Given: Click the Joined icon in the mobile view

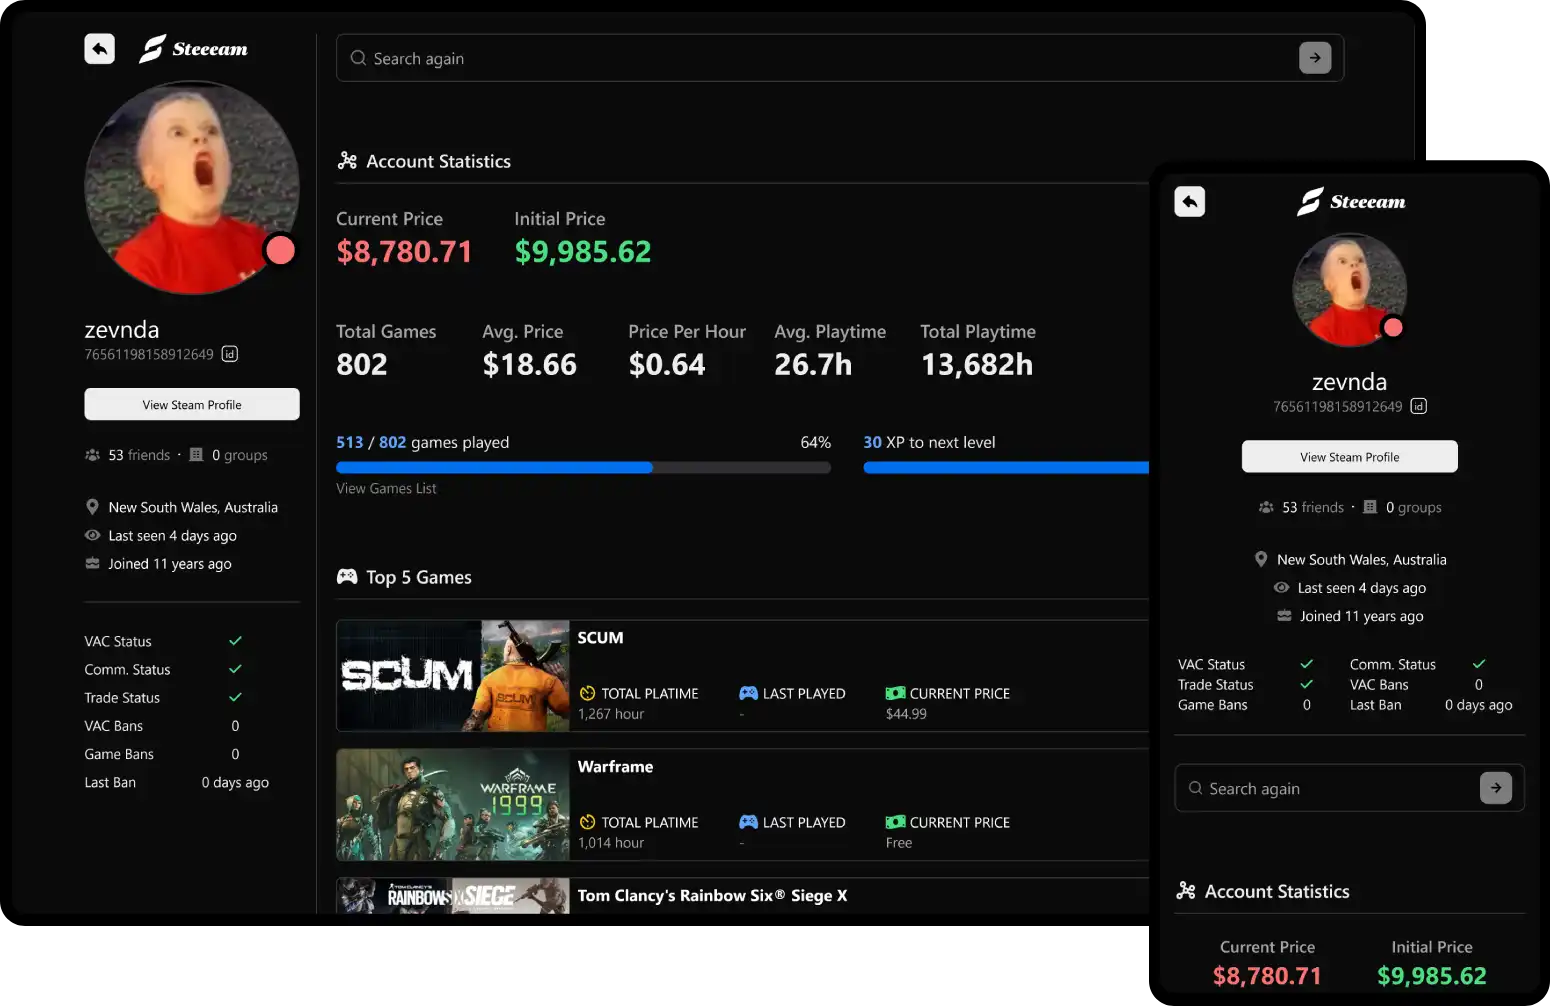Looking at the screenshot, I should click(x=1284, y=615).
